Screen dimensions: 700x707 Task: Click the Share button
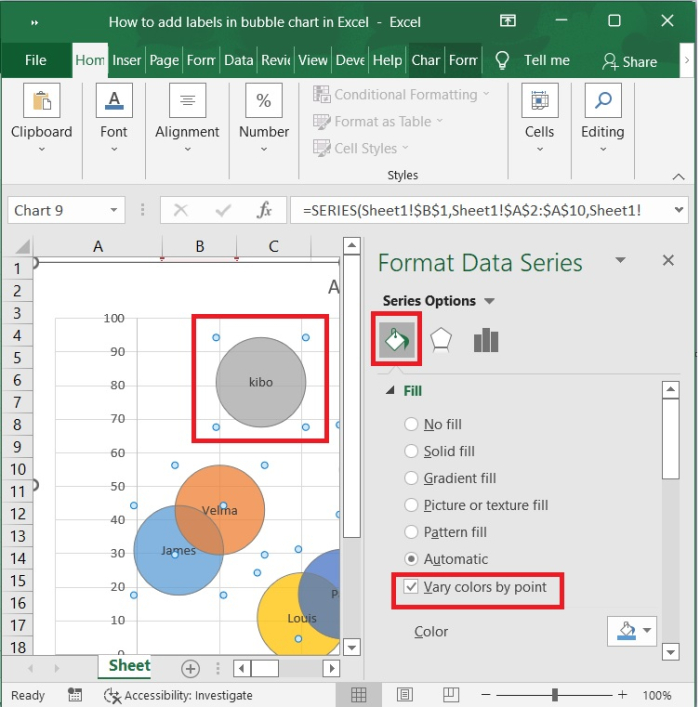click(630, 61)
